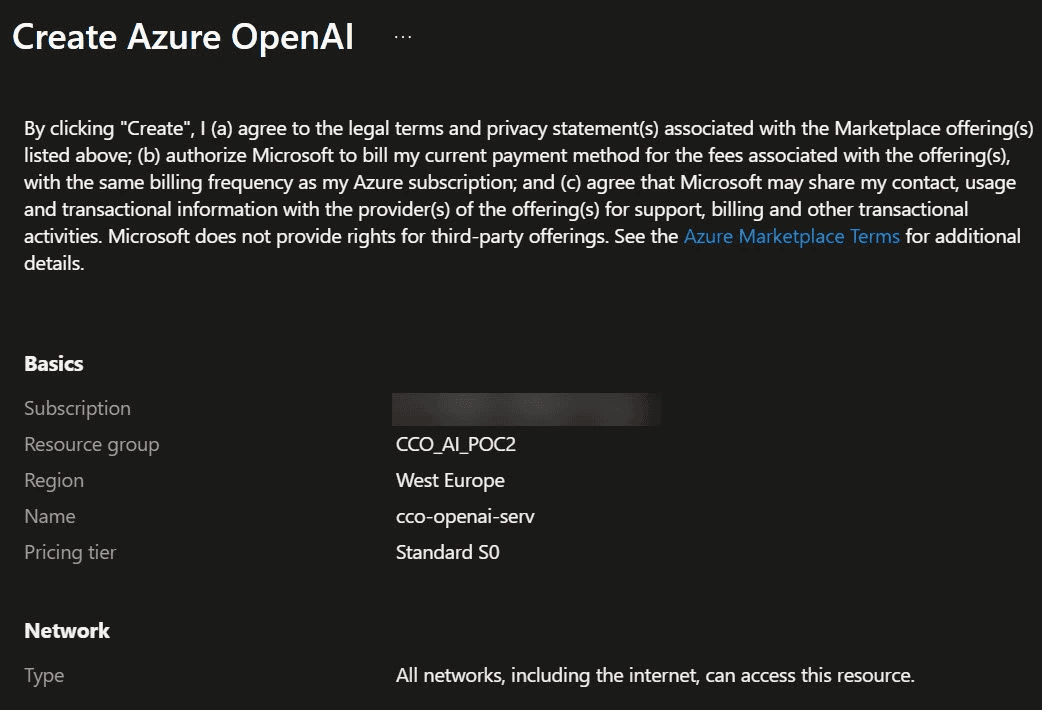Click the Region field label
The height and width of the screenshot is (710, 1042).
(54, 480)
